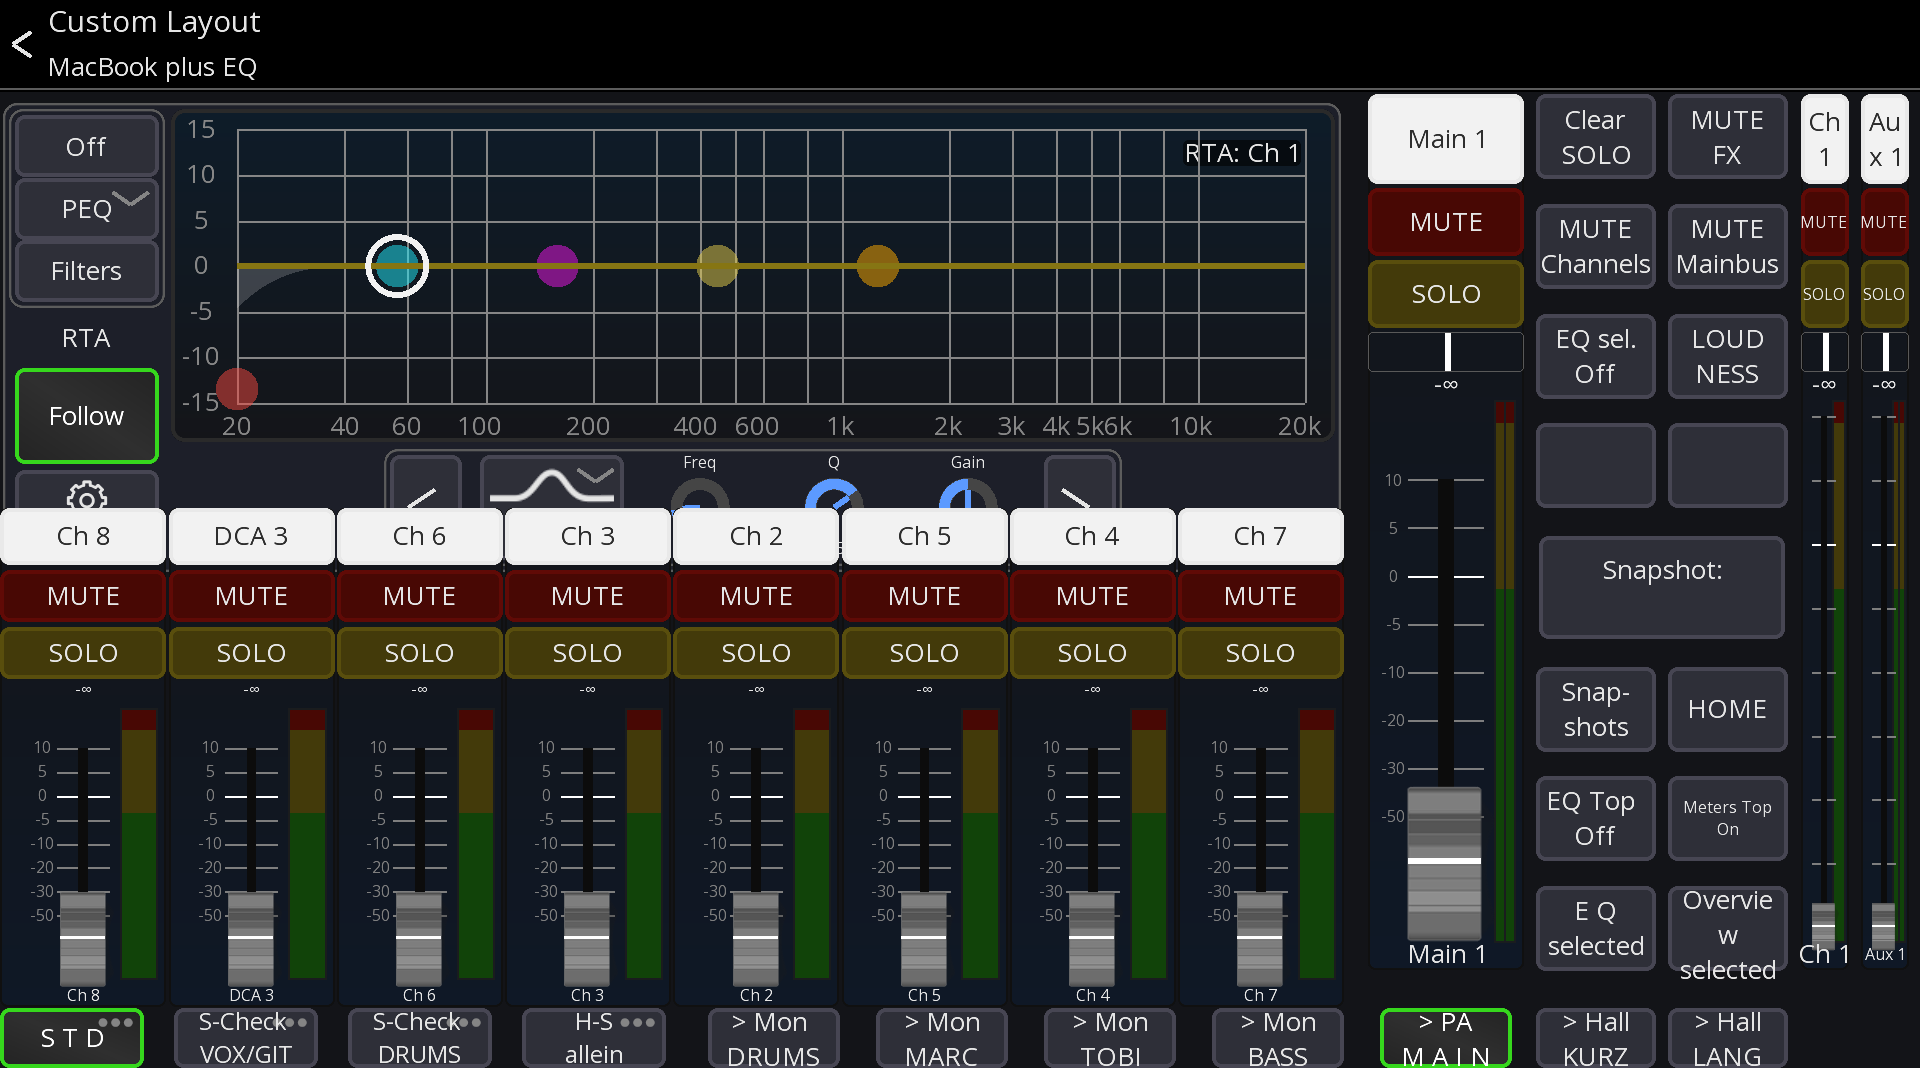The width and height of the screenshot is (1920, 1068).
Task: Open options dots on S-Check DRUMS
Action: click(x=464, y=1022)
